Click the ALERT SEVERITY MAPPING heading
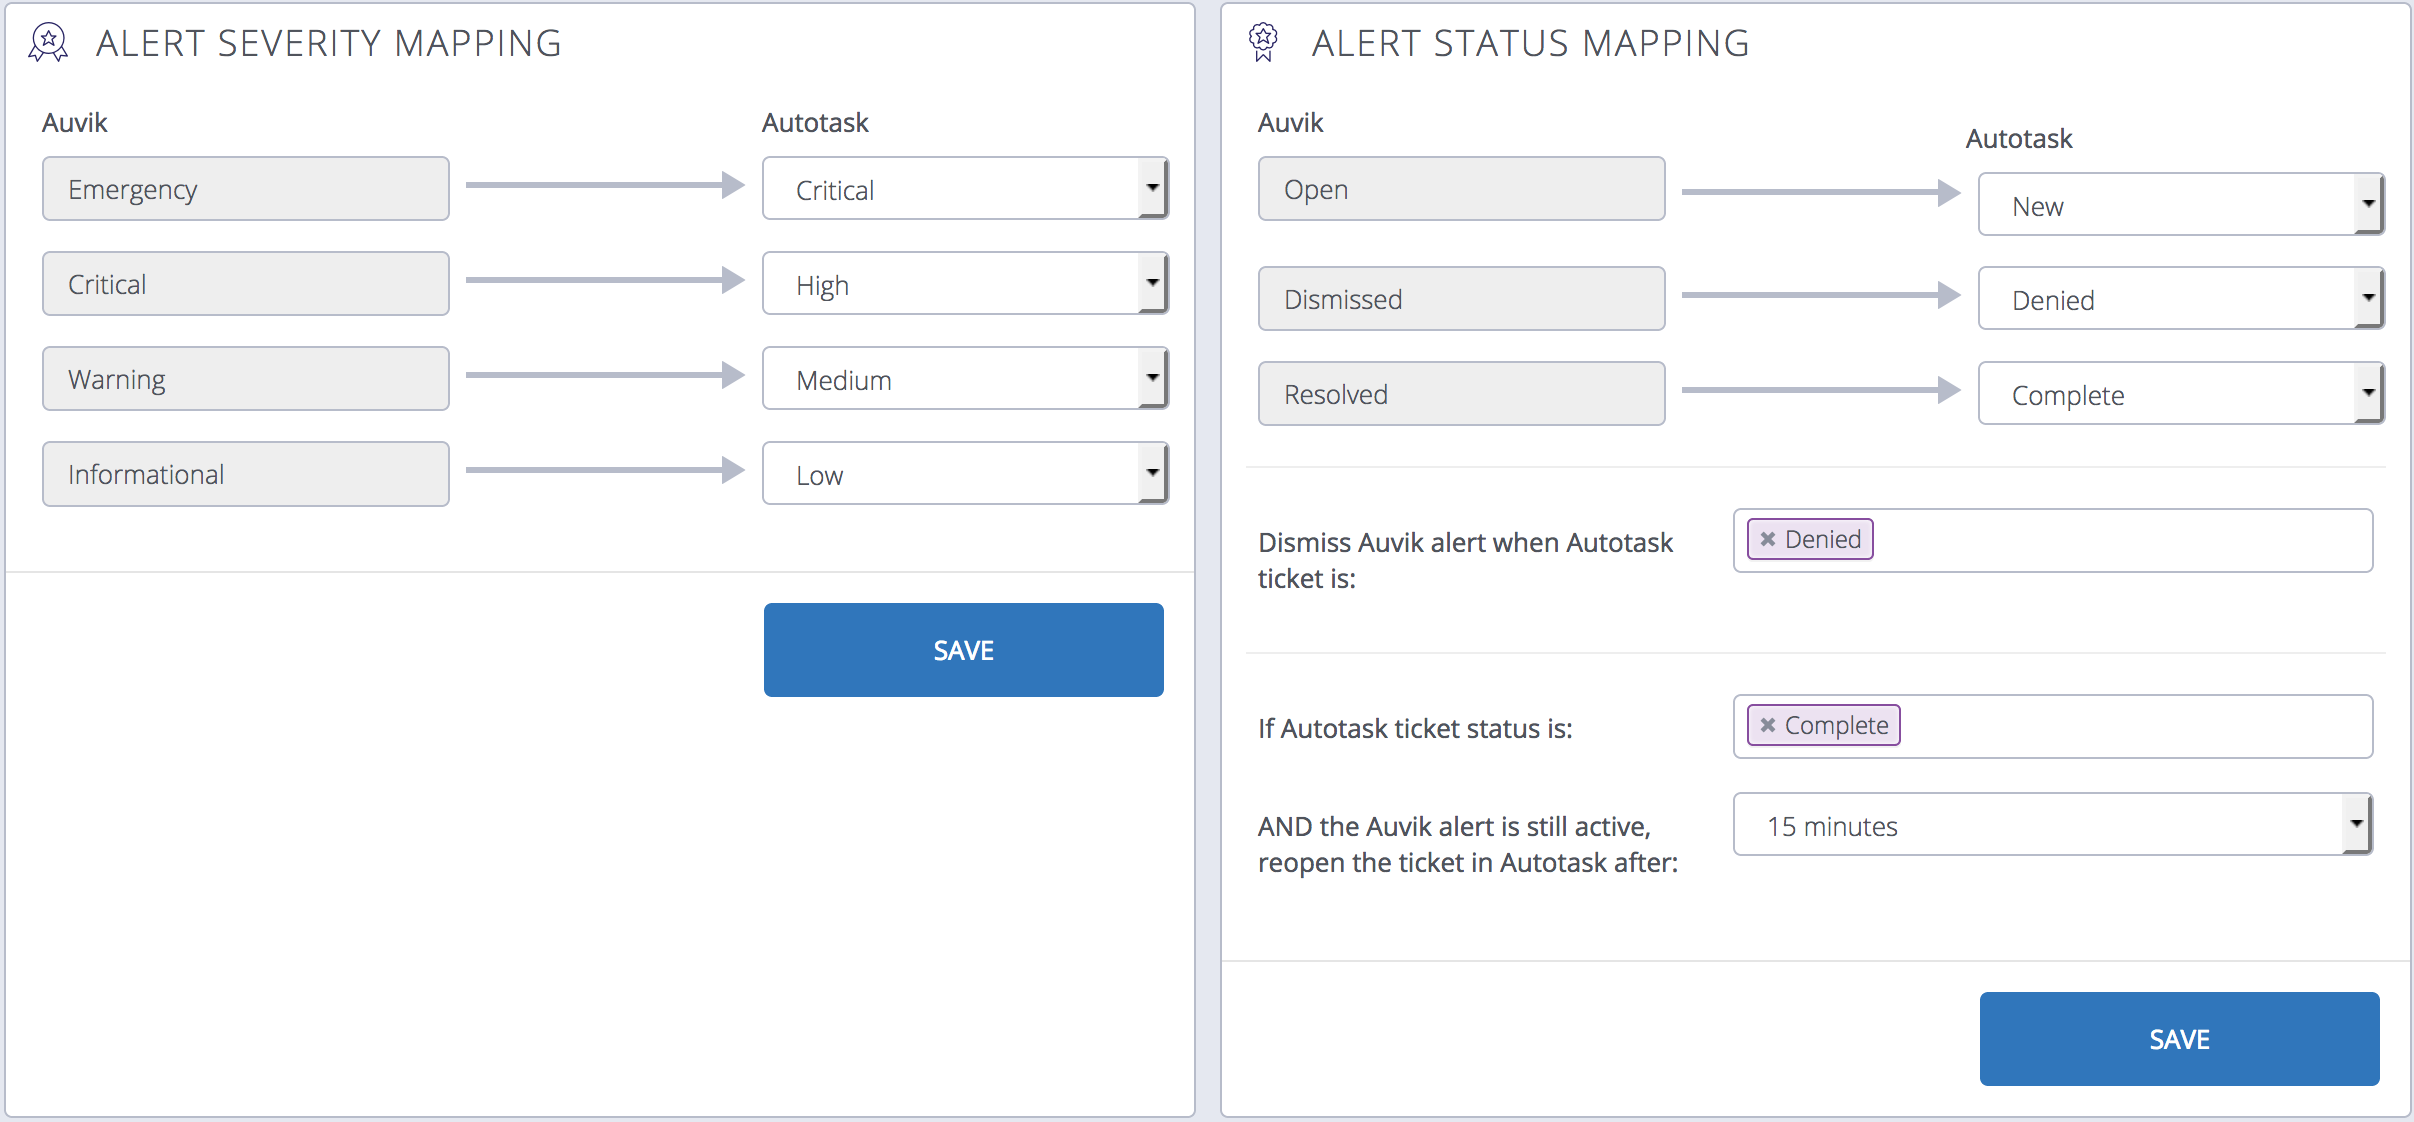The height and width of the screenshot is (1122, 2414). [329, 43]
